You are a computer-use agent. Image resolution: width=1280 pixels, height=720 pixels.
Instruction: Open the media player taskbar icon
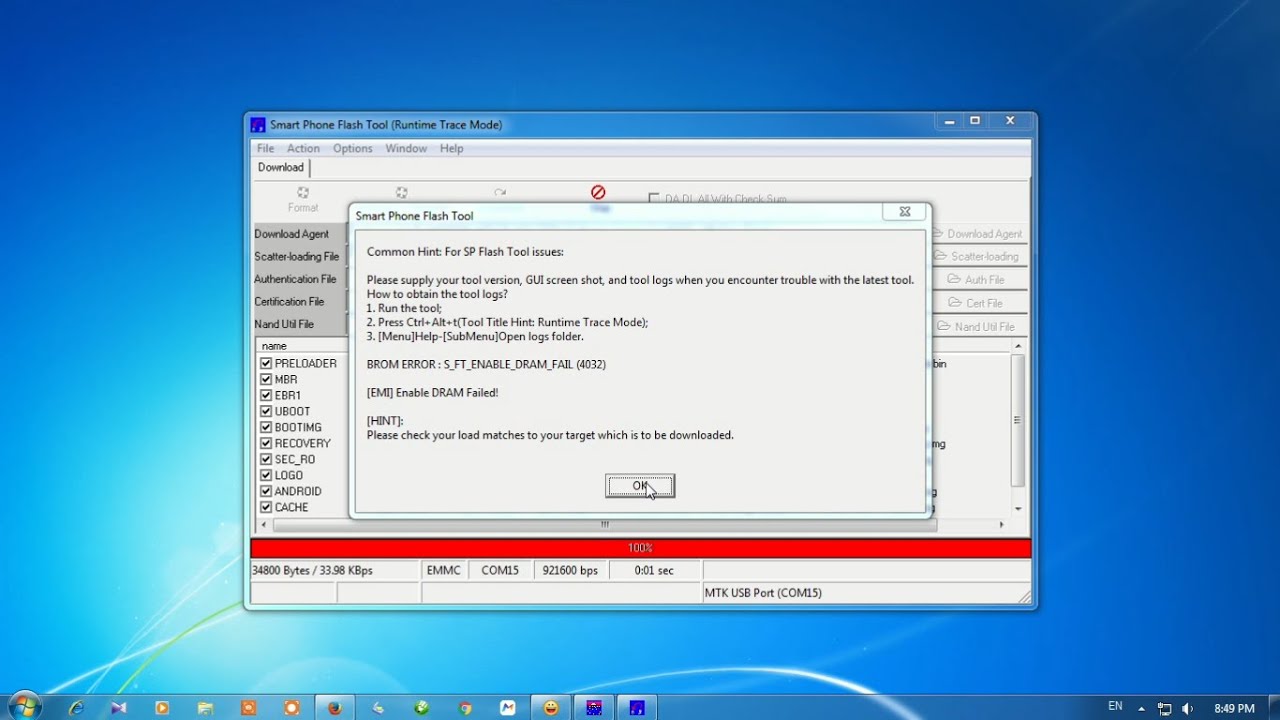tap(162, 707)
